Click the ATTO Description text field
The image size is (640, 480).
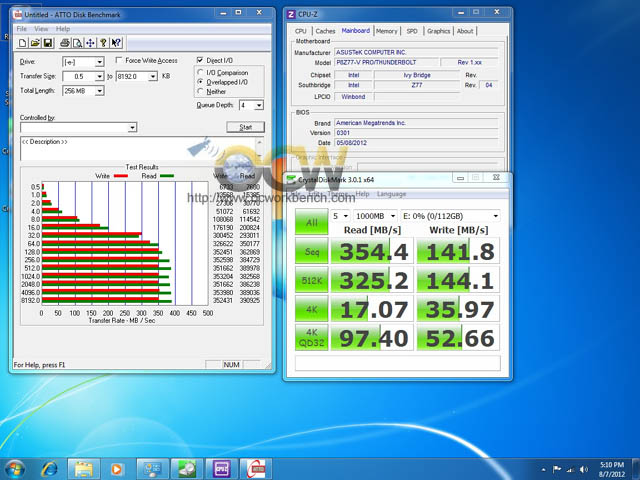(x=138, y=149)
